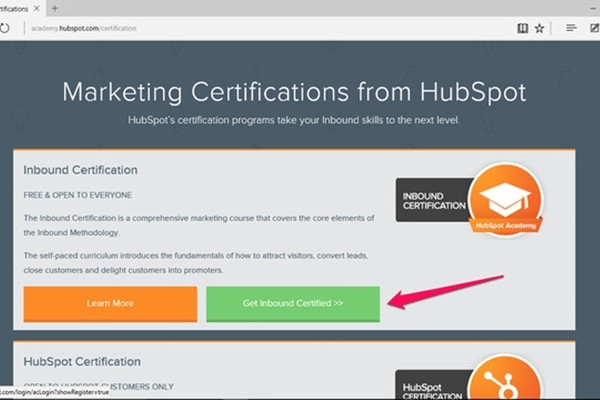Image resolution: width=600 pixels, height=400 pixels.
Task: Click the orange Learn More button
Action: pyautogui.click(x=110, y=304)
